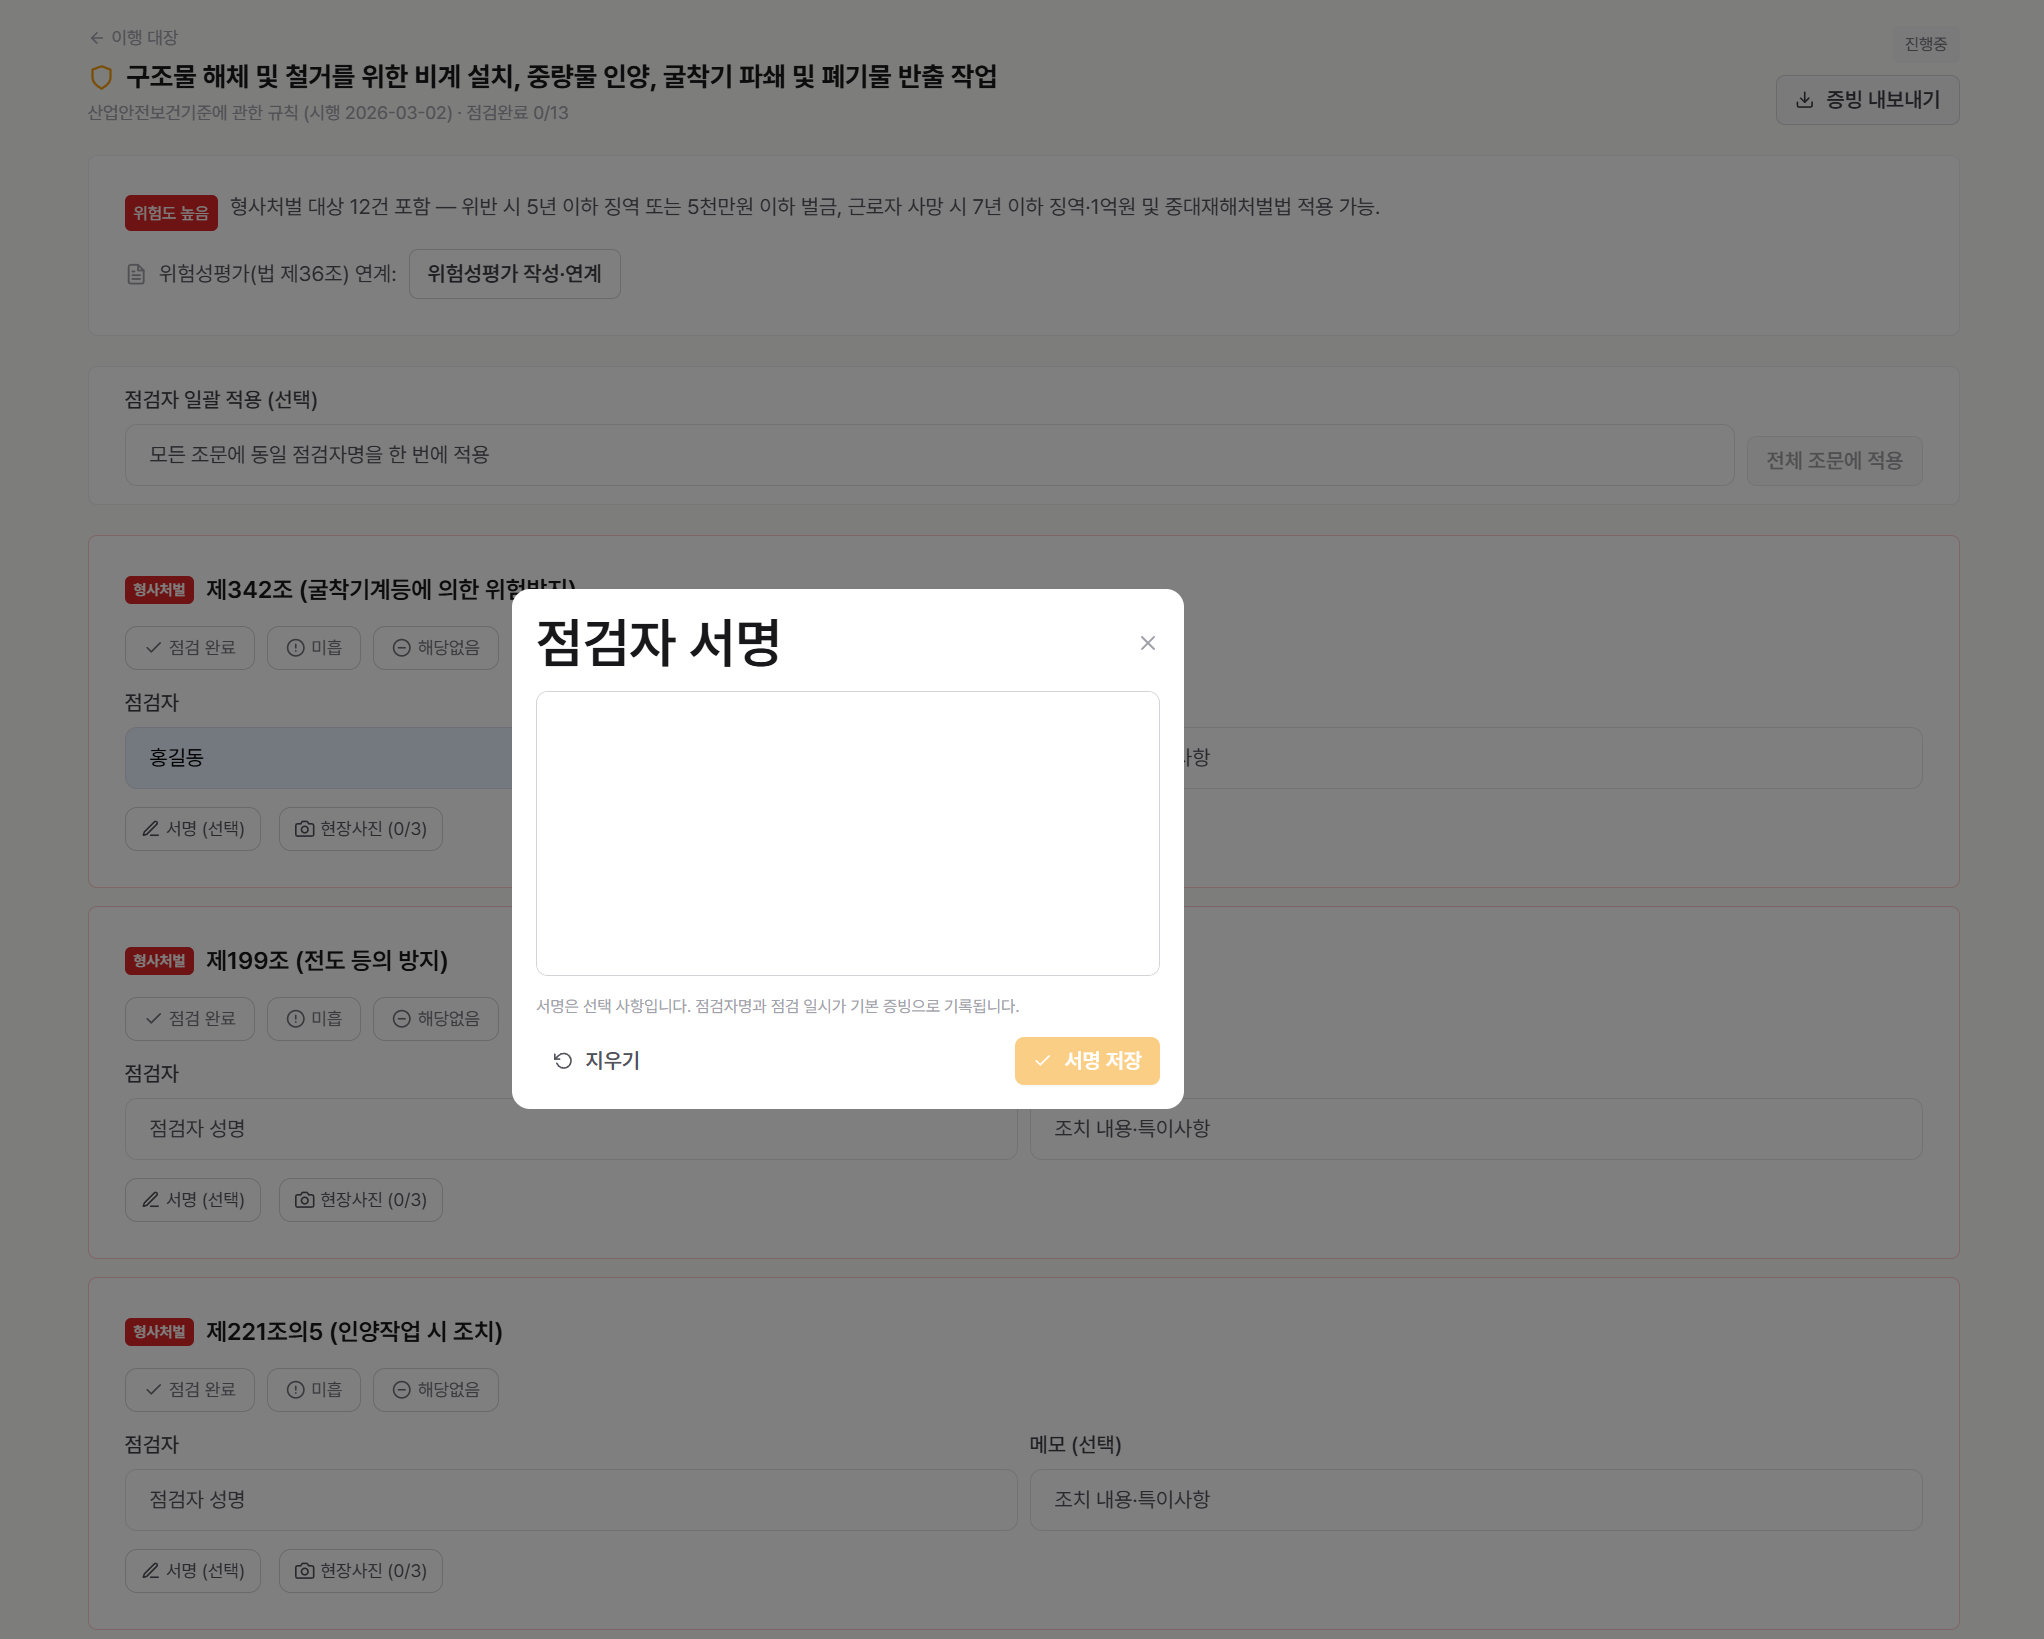Open 서명 (선택) for 제342조
Viewport: 2044px width, 1639px height.
coord(193,829)
